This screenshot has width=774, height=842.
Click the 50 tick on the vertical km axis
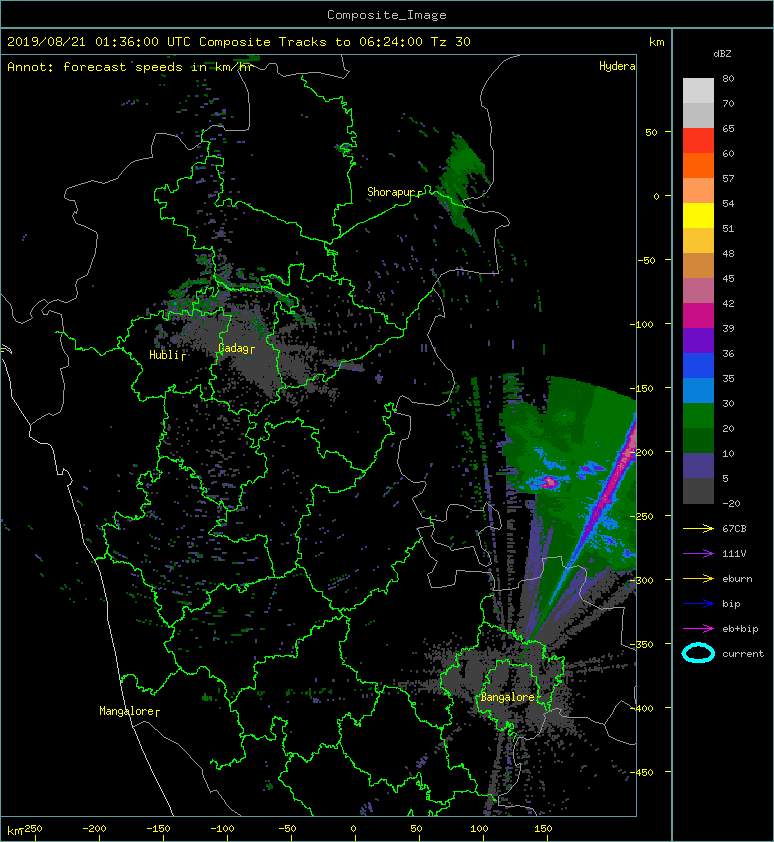[651, 132]
